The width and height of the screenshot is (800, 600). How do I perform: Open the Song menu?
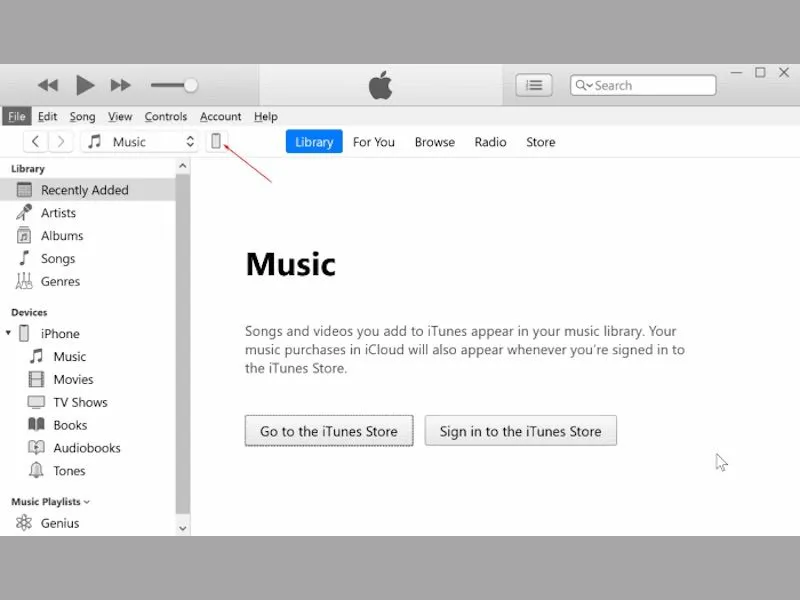click(x=82, y=116)
